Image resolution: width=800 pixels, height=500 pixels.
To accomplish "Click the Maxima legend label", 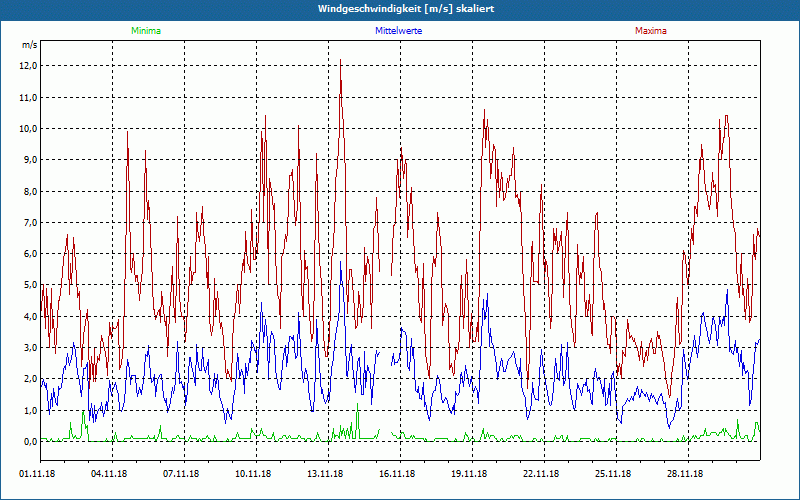I will click(x=651, y=31).
